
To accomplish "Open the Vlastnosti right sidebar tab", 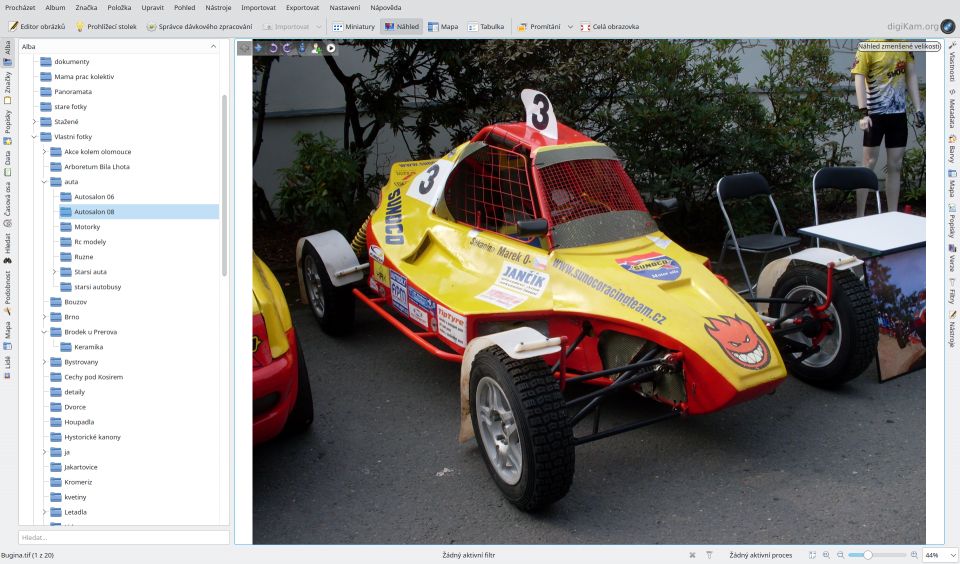I will coord(952,61).
